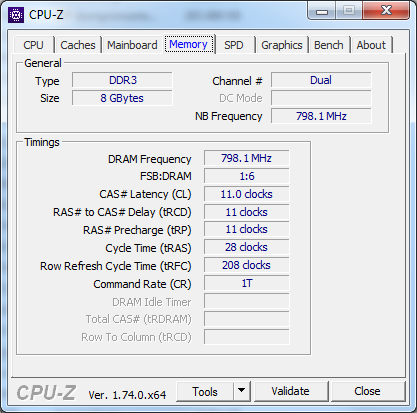The height and width of the screenshot is (413, 417).
Task: Click the CAS# Latency 11.0 clocks value
Action: tap(247, 194)
